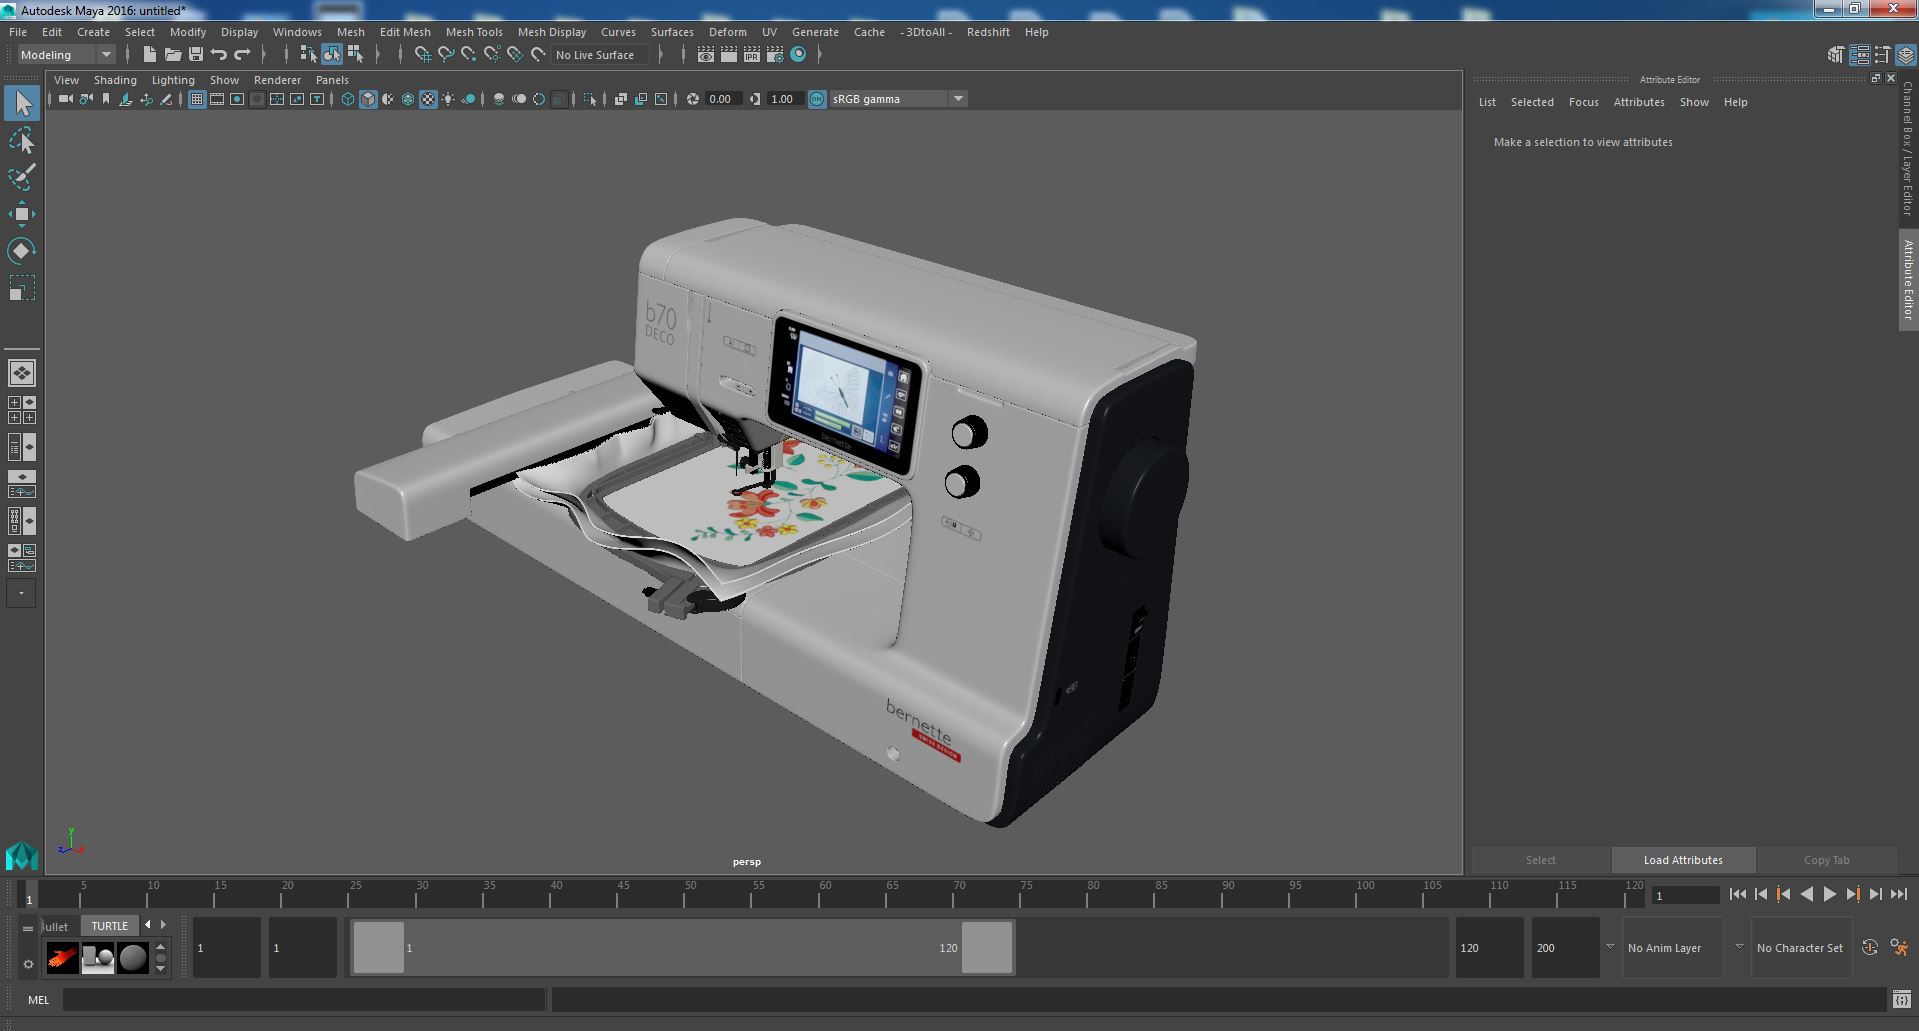The height and width of the screenshot is (1031, 1919).
Task: Toggle the viewport grid display
Action: [197, 99]
